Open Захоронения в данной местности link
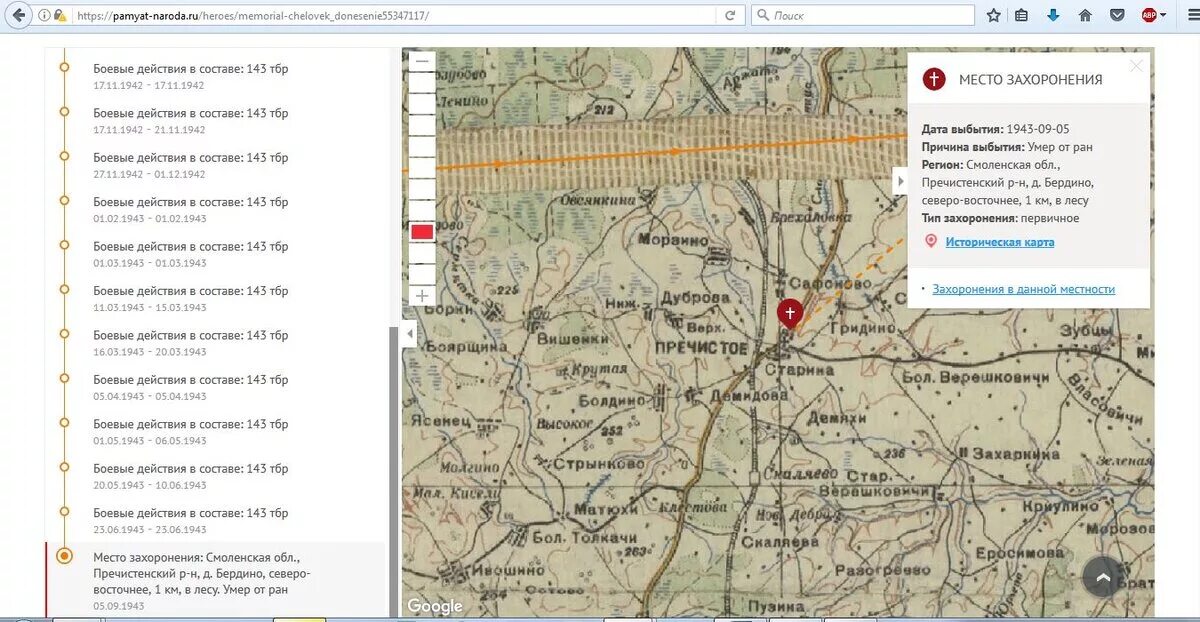This screenshot has height=622, width=1200. click(x=1024, y=289)
